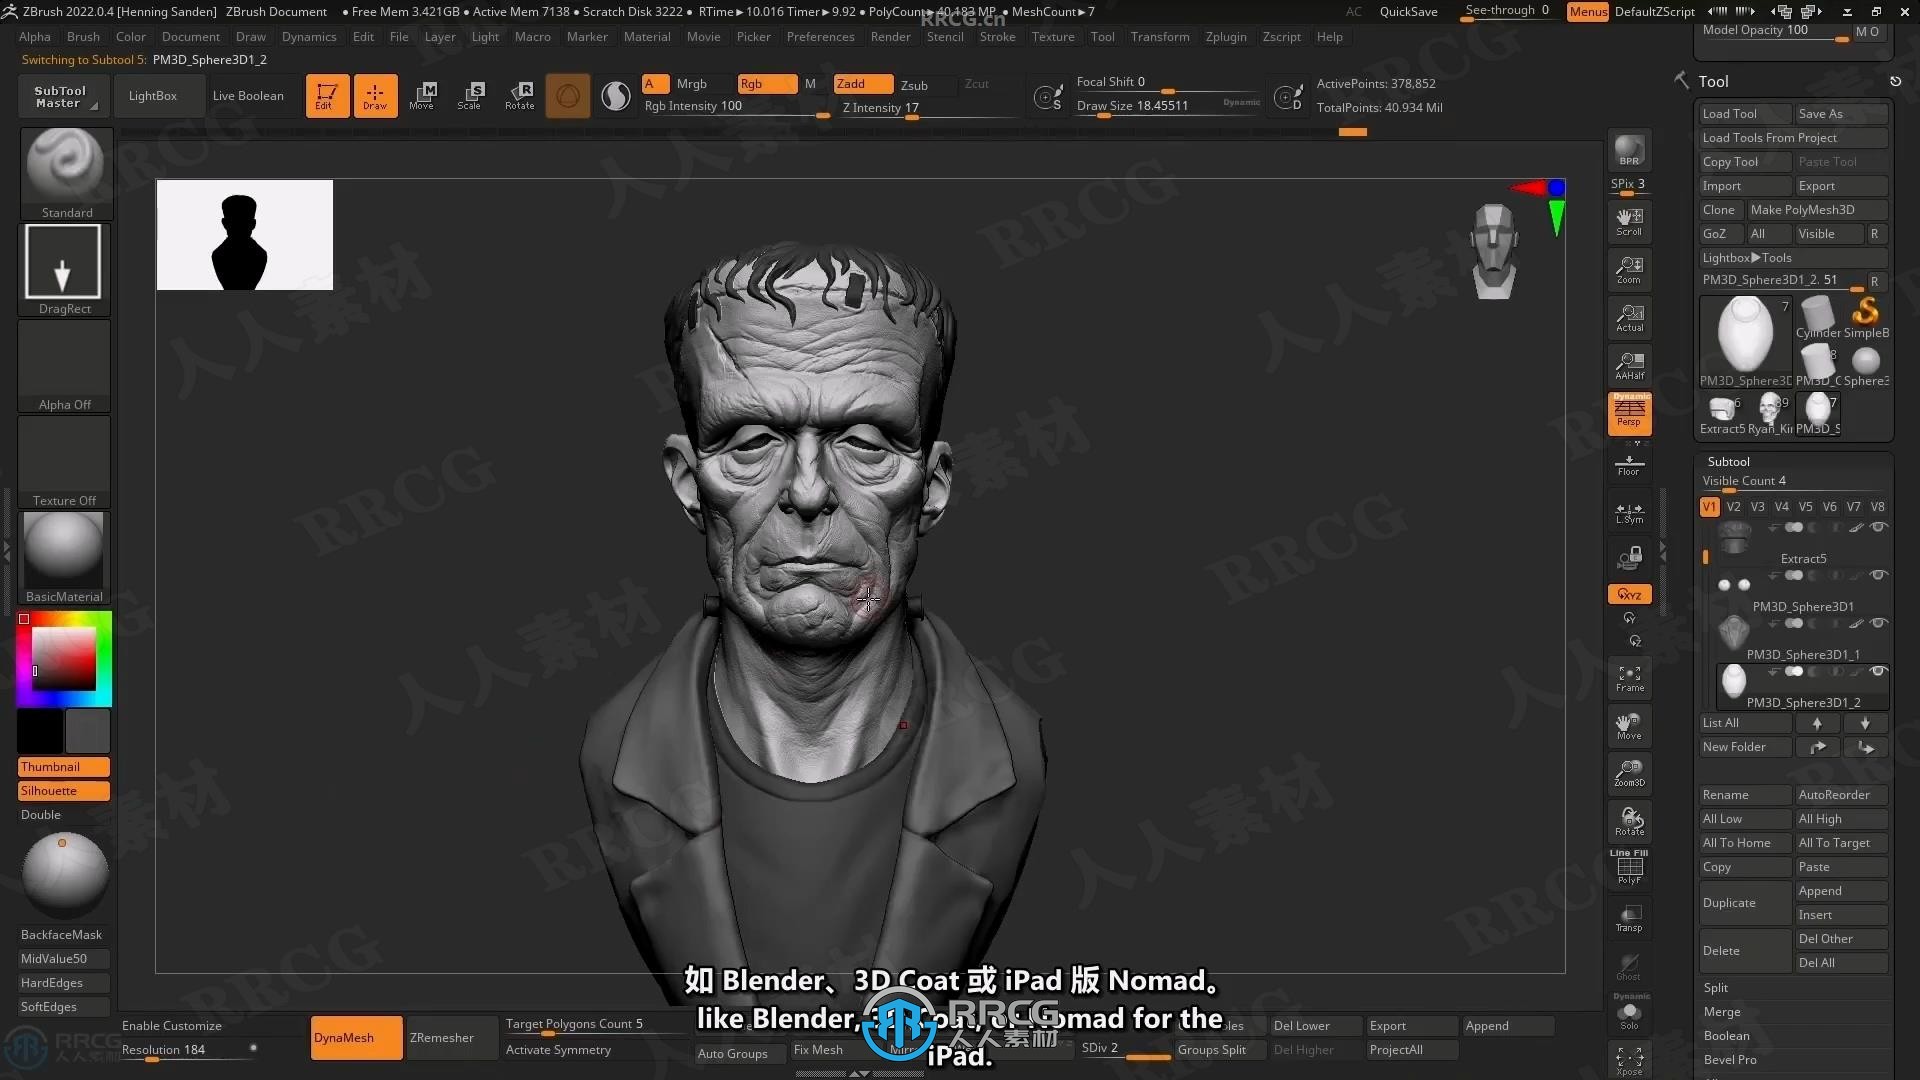Click the AAHalf icon
1920x1080 pixels.
coord(1629,365)
